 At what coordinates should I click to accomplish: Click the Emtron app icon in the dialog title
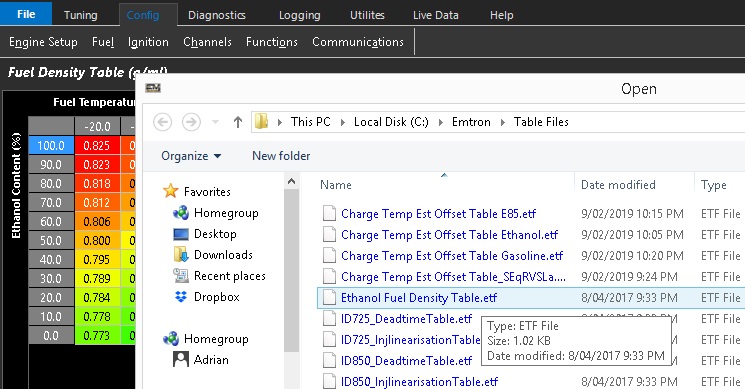(x=153, y=88)
